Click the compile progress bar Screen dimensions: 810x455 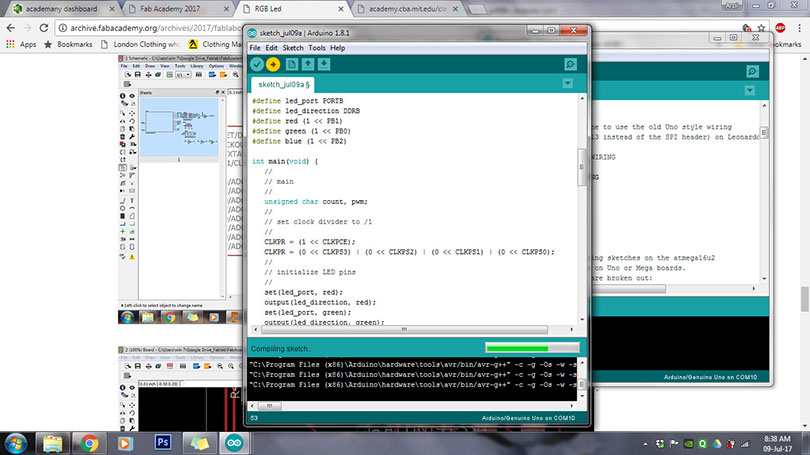coord(532,348)
